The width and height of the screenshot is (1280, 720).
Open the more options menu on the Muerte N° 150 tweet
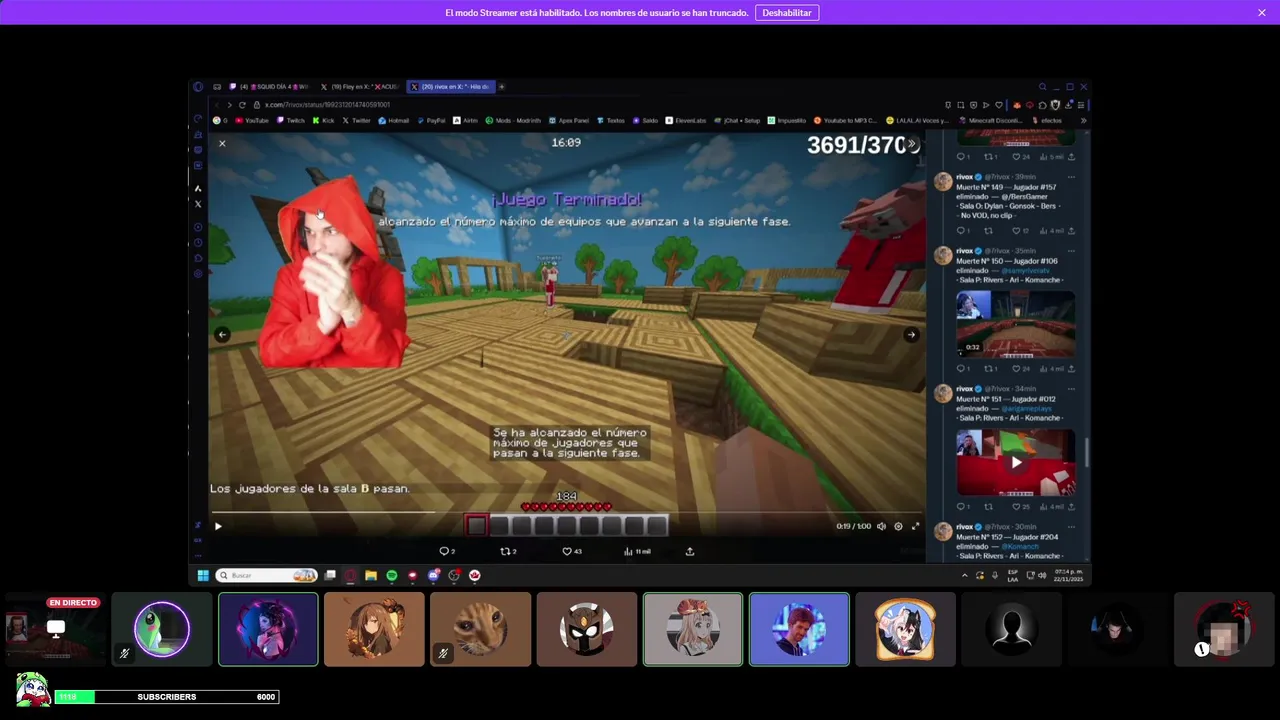point(1071,251)
